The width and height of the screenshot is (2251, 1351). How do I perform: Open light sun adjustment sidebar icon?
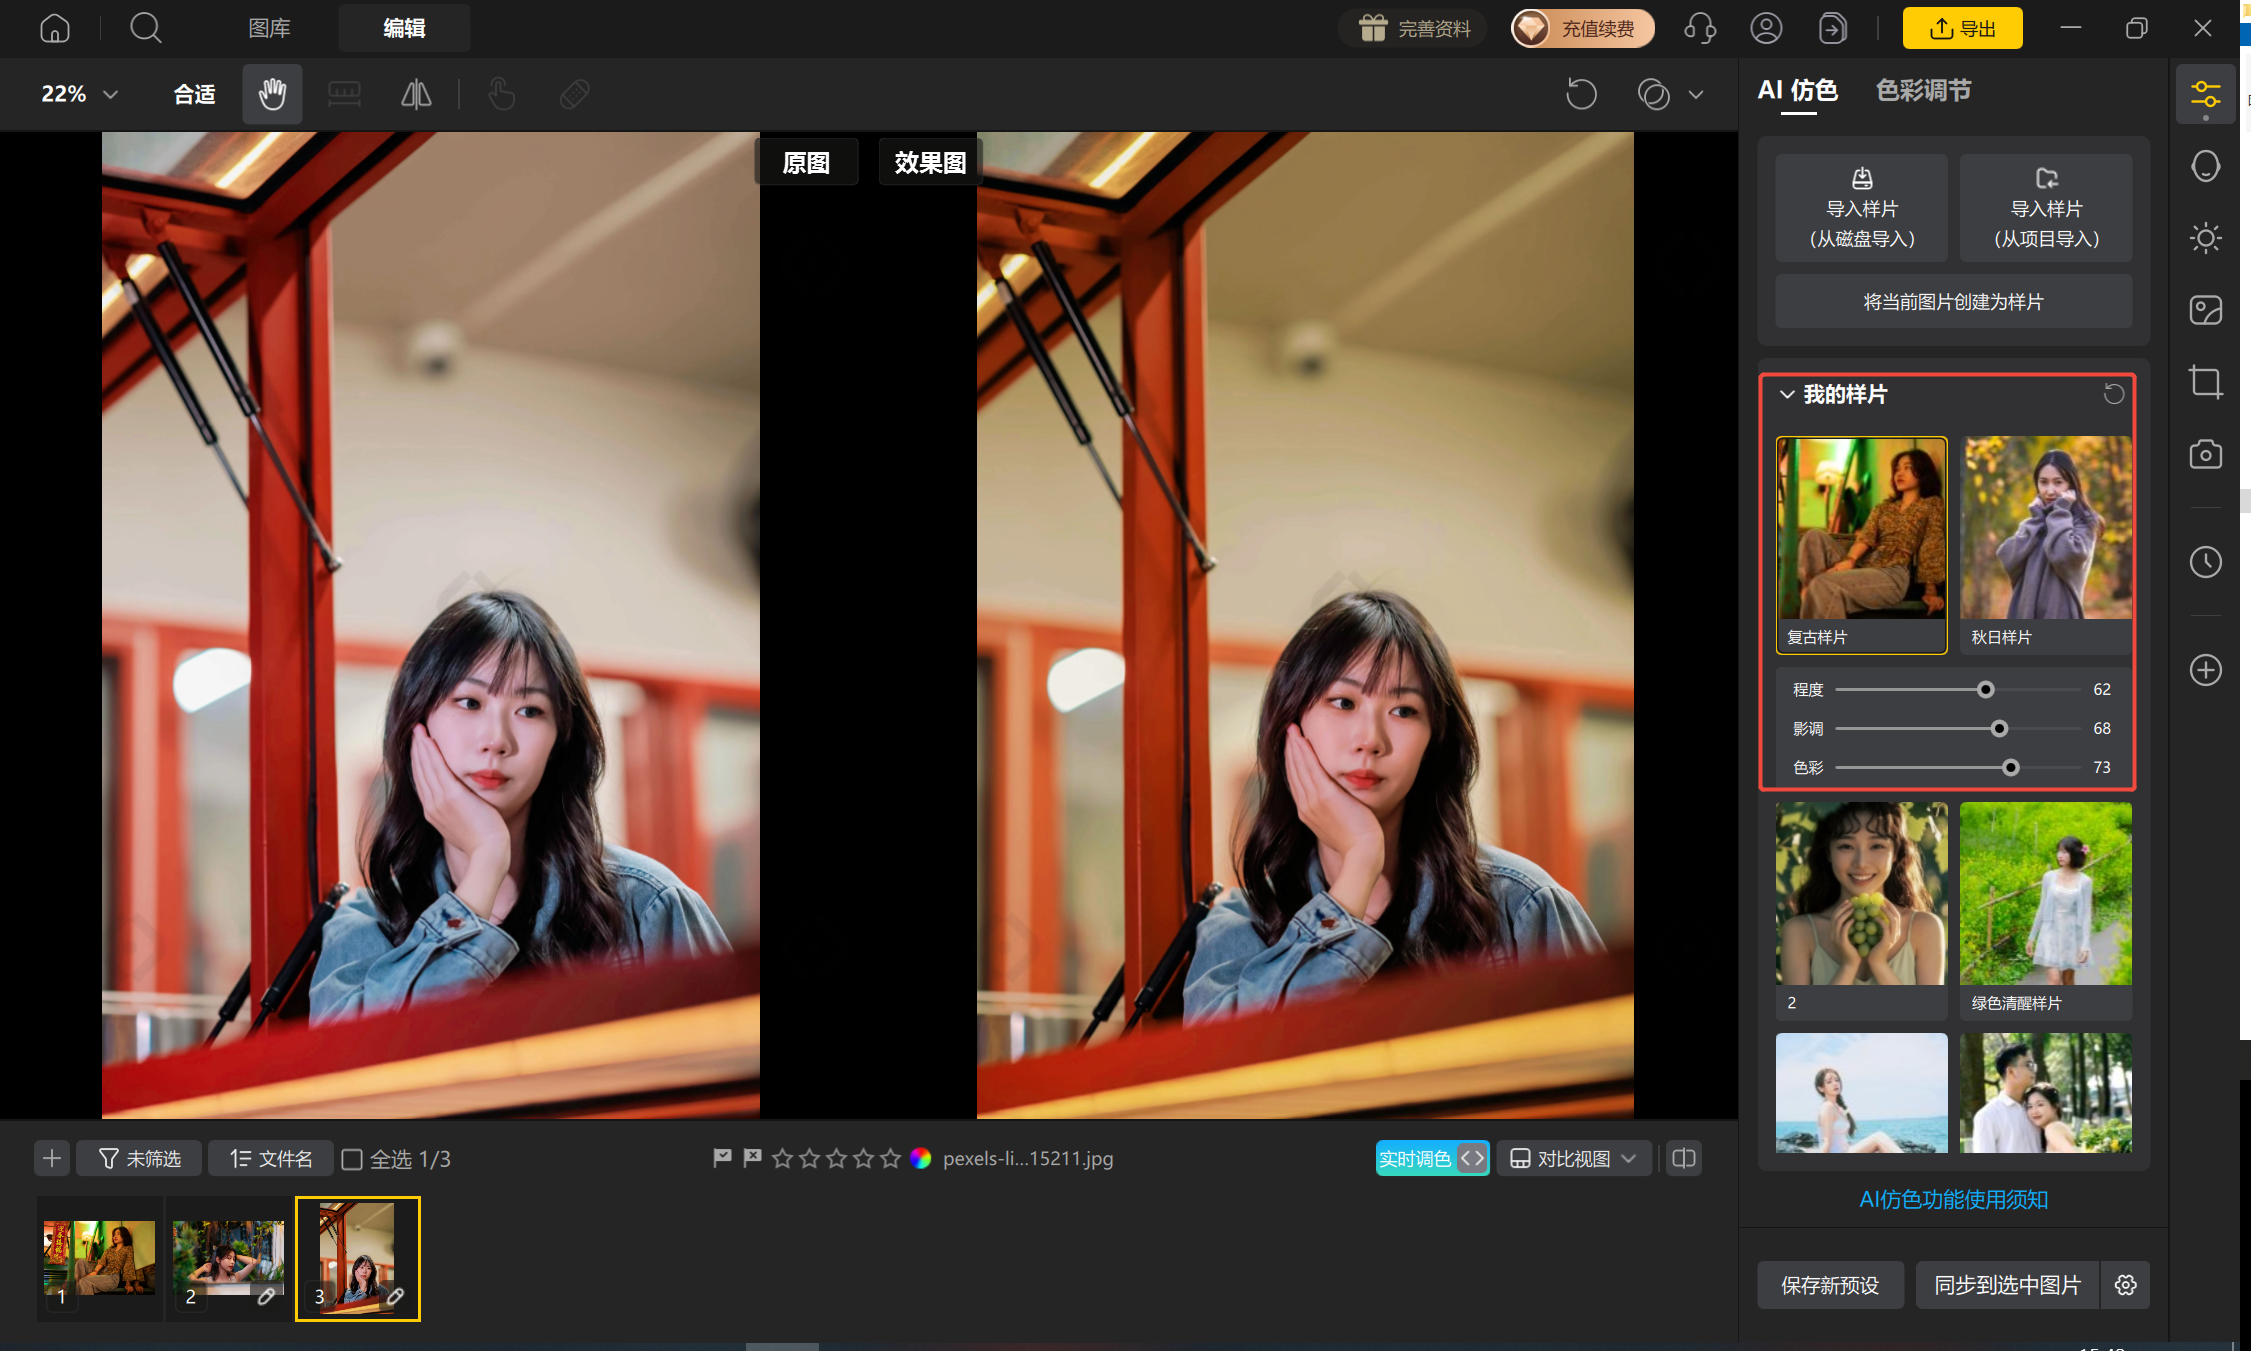click(2205, 238)
